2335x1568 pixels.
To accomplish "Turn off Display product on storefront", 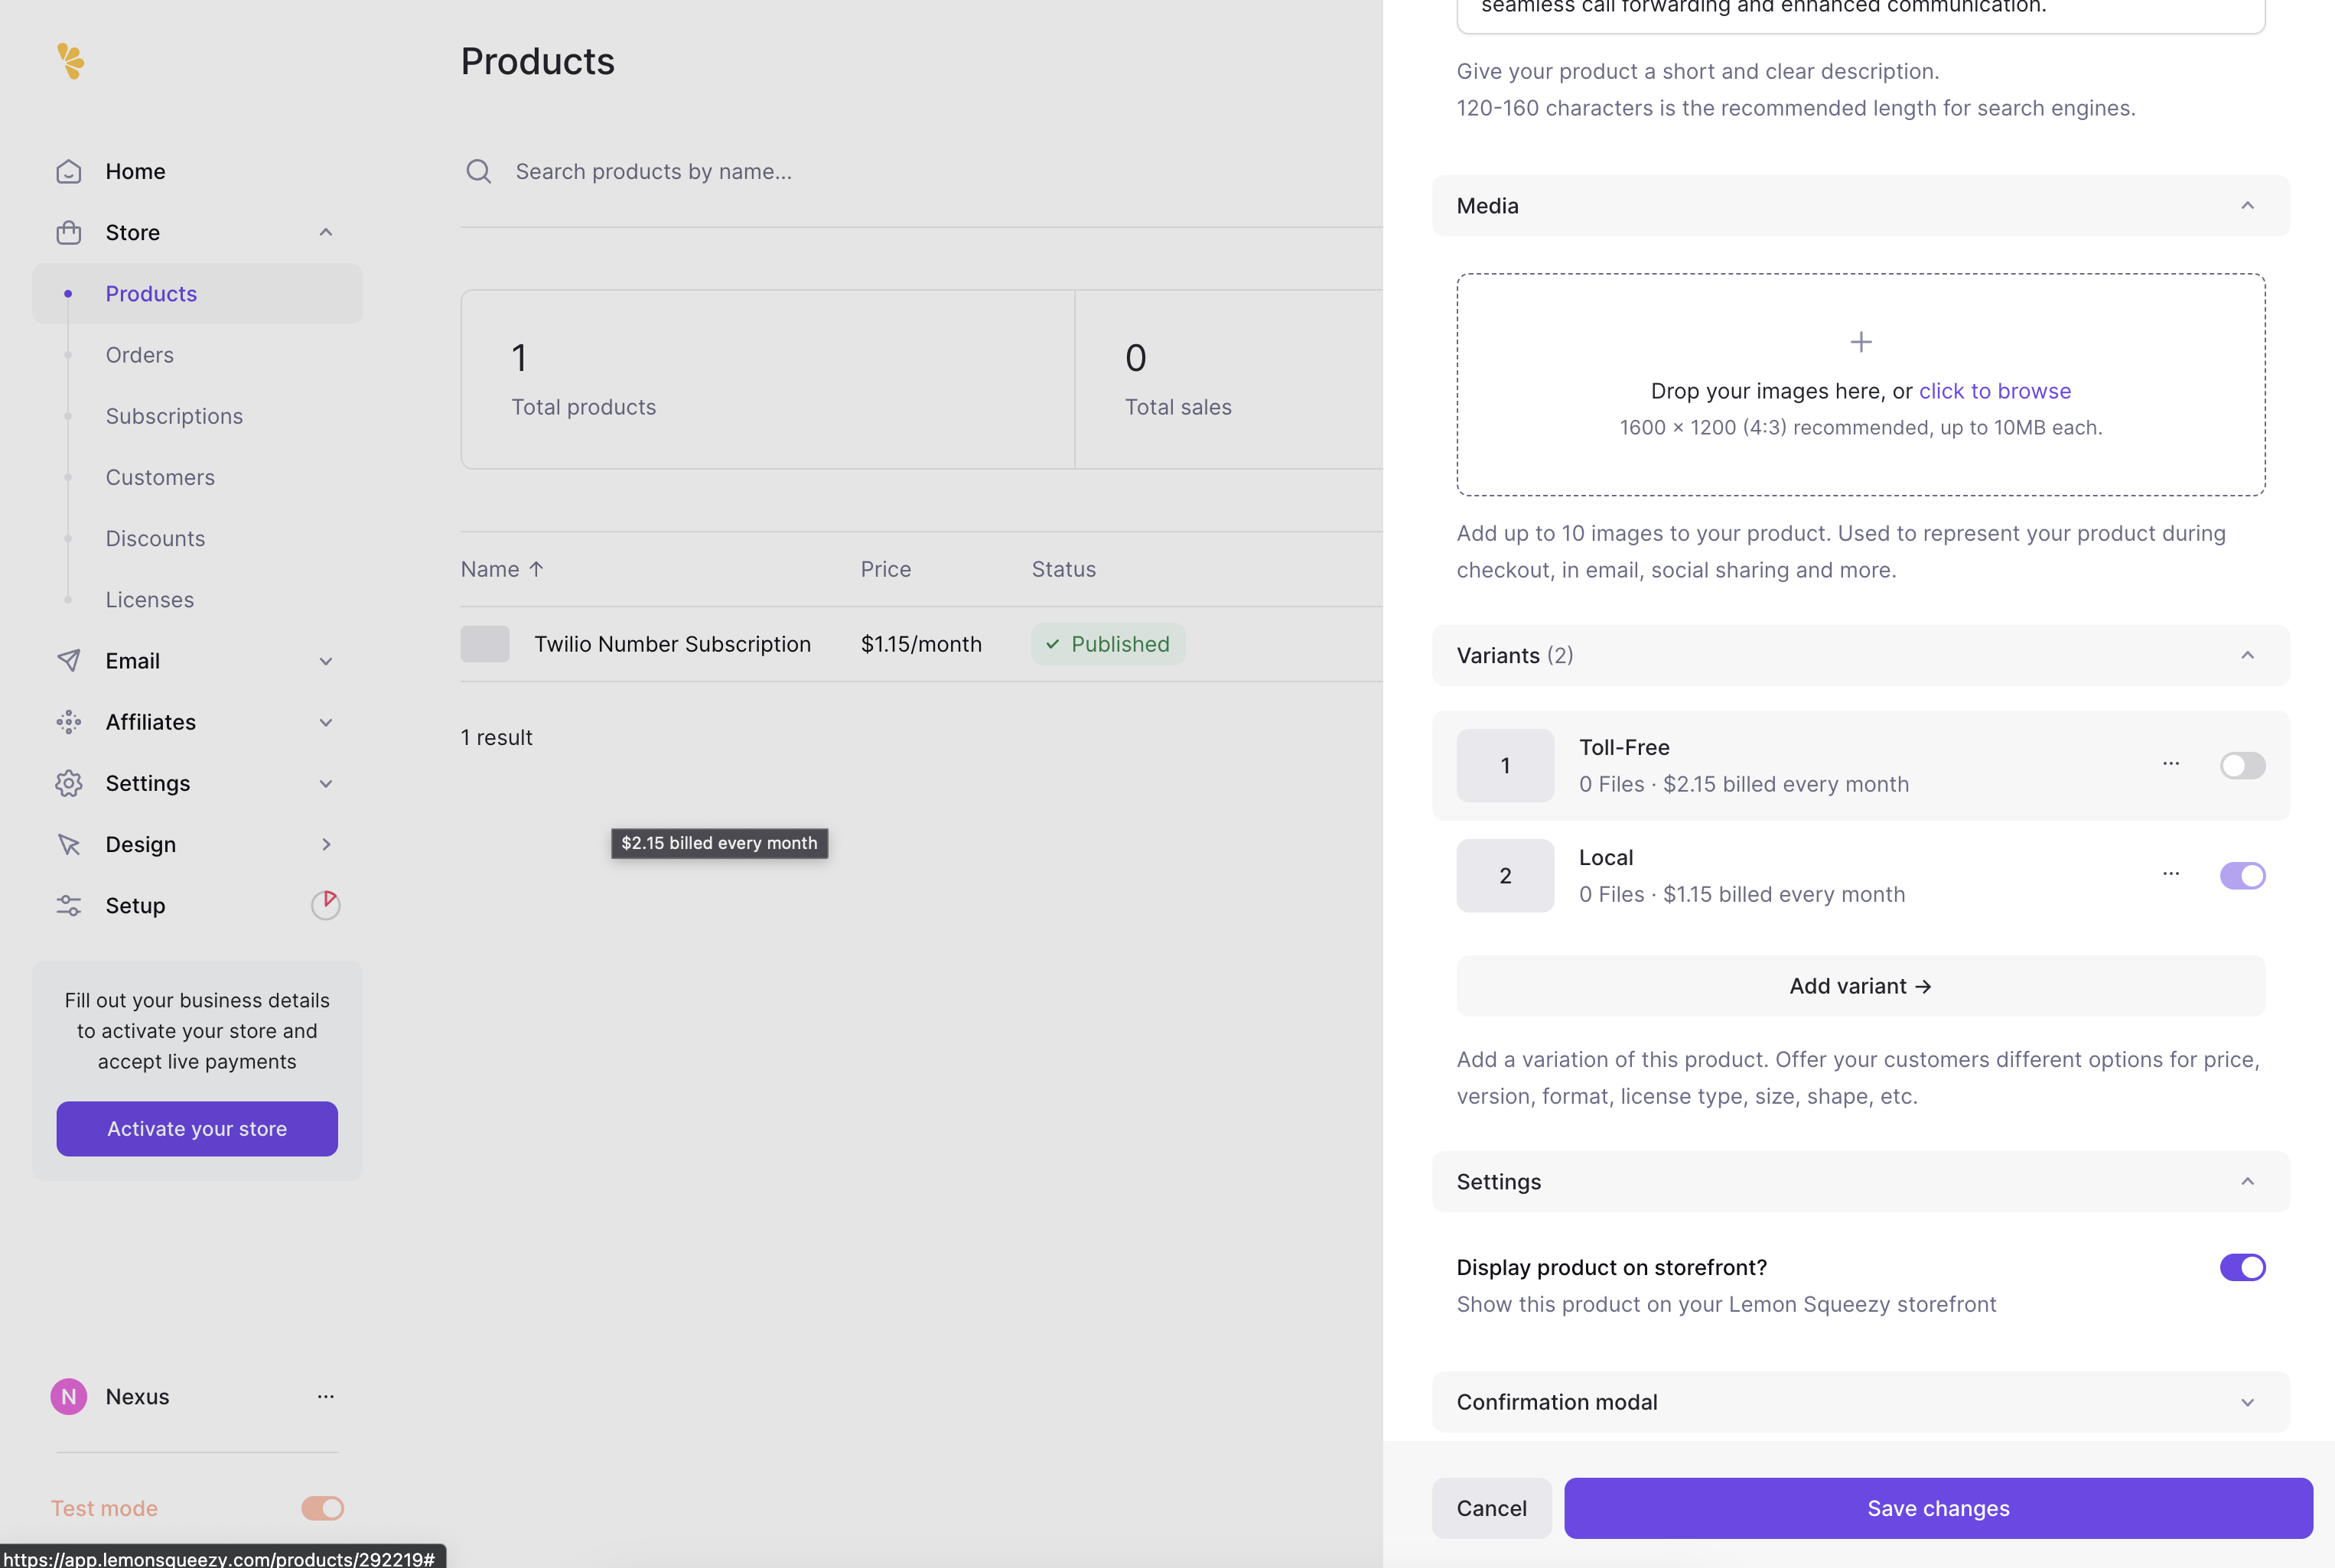I will pyautogui.click(x=2242, y=1268).
